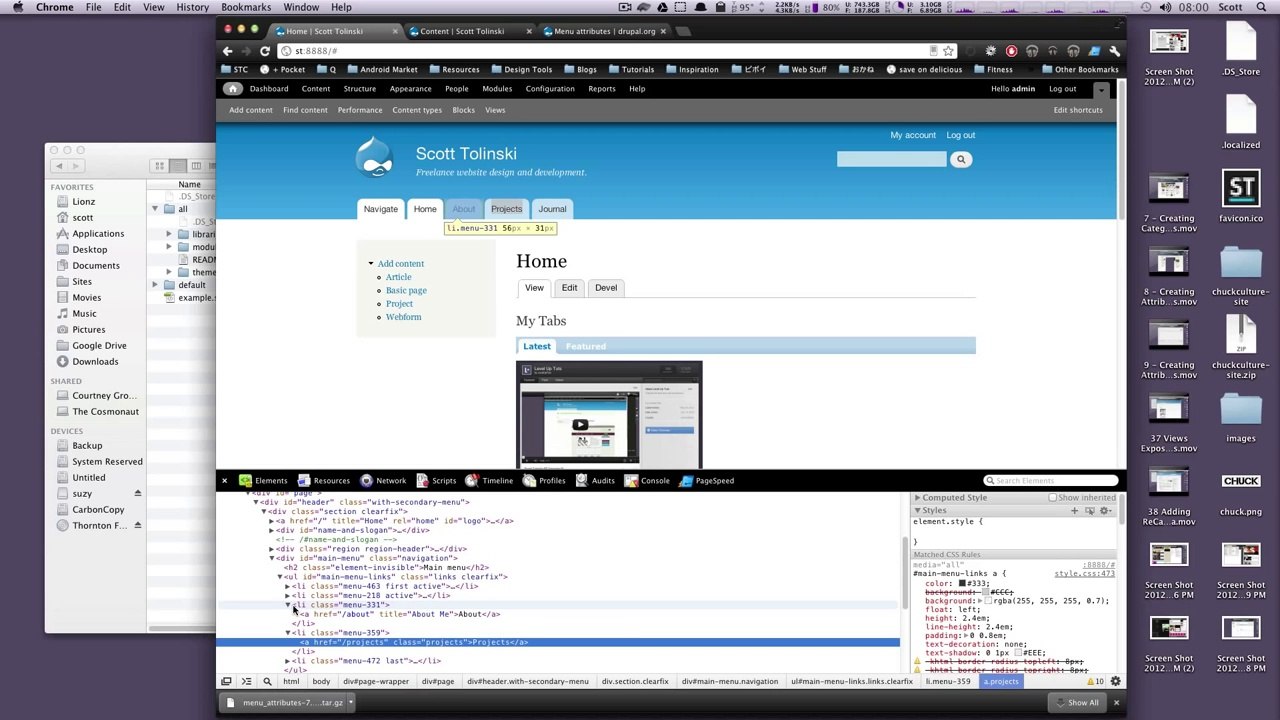Toggle the console drawer icon in DevTools
The height and width of the screenshot is (720, 1280).
point(246,682)
